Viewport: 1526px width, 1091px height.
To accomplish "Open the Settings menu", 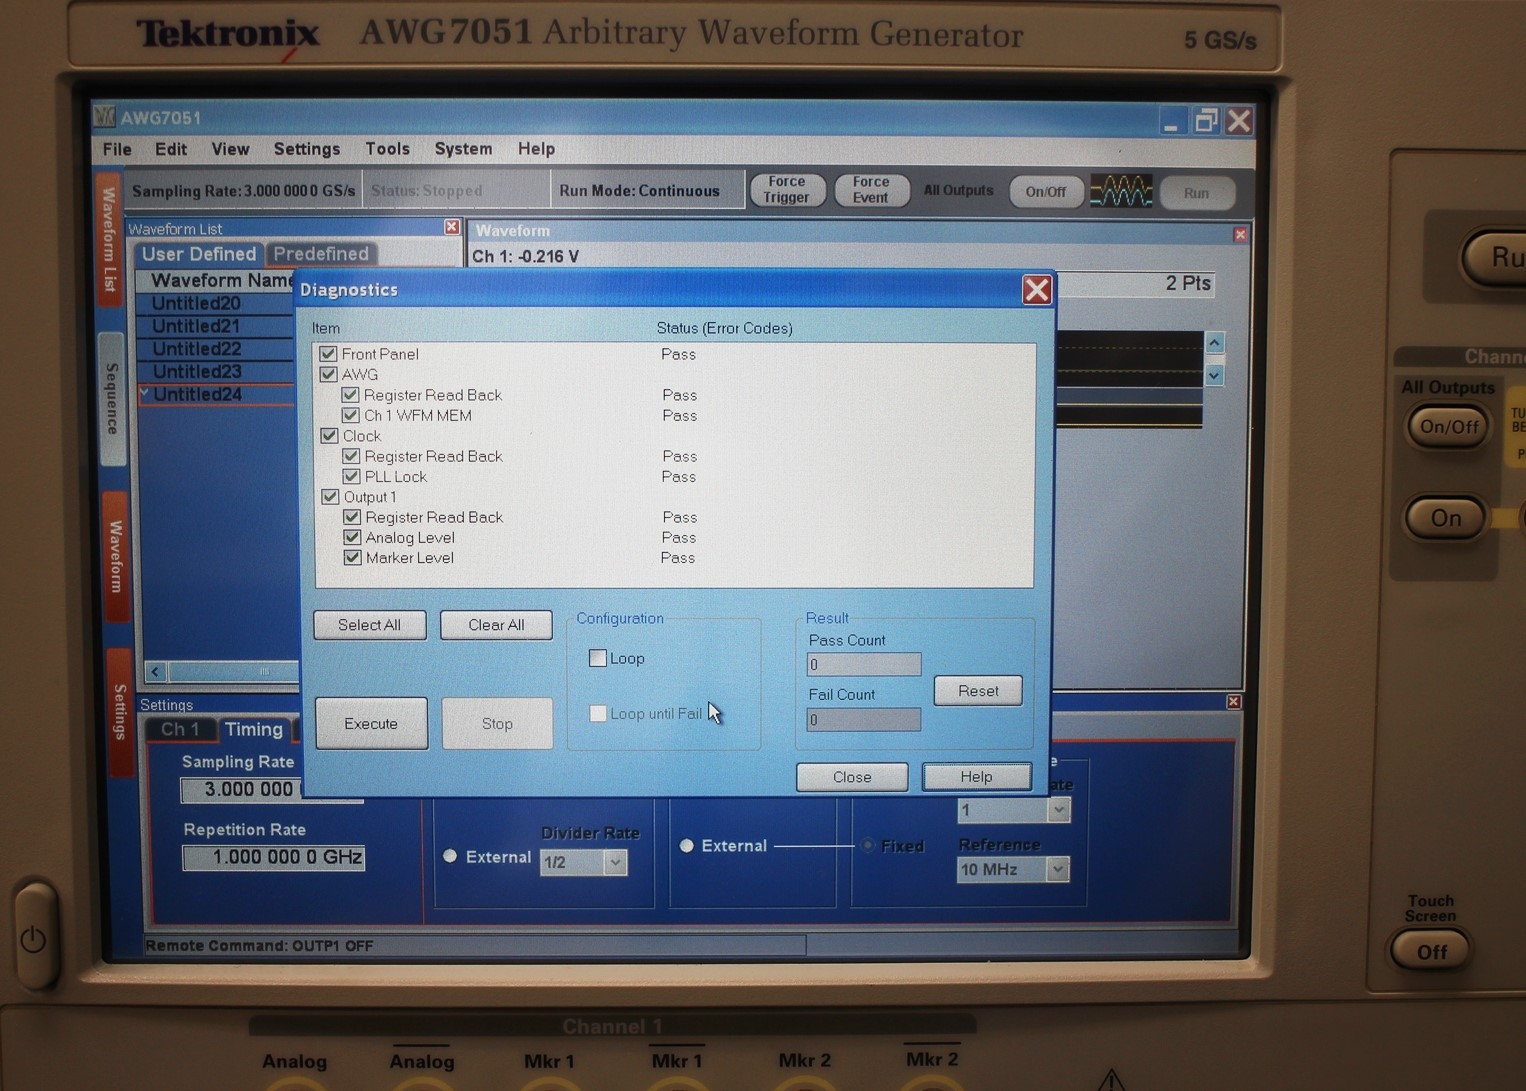I will (x=307, y=149).
